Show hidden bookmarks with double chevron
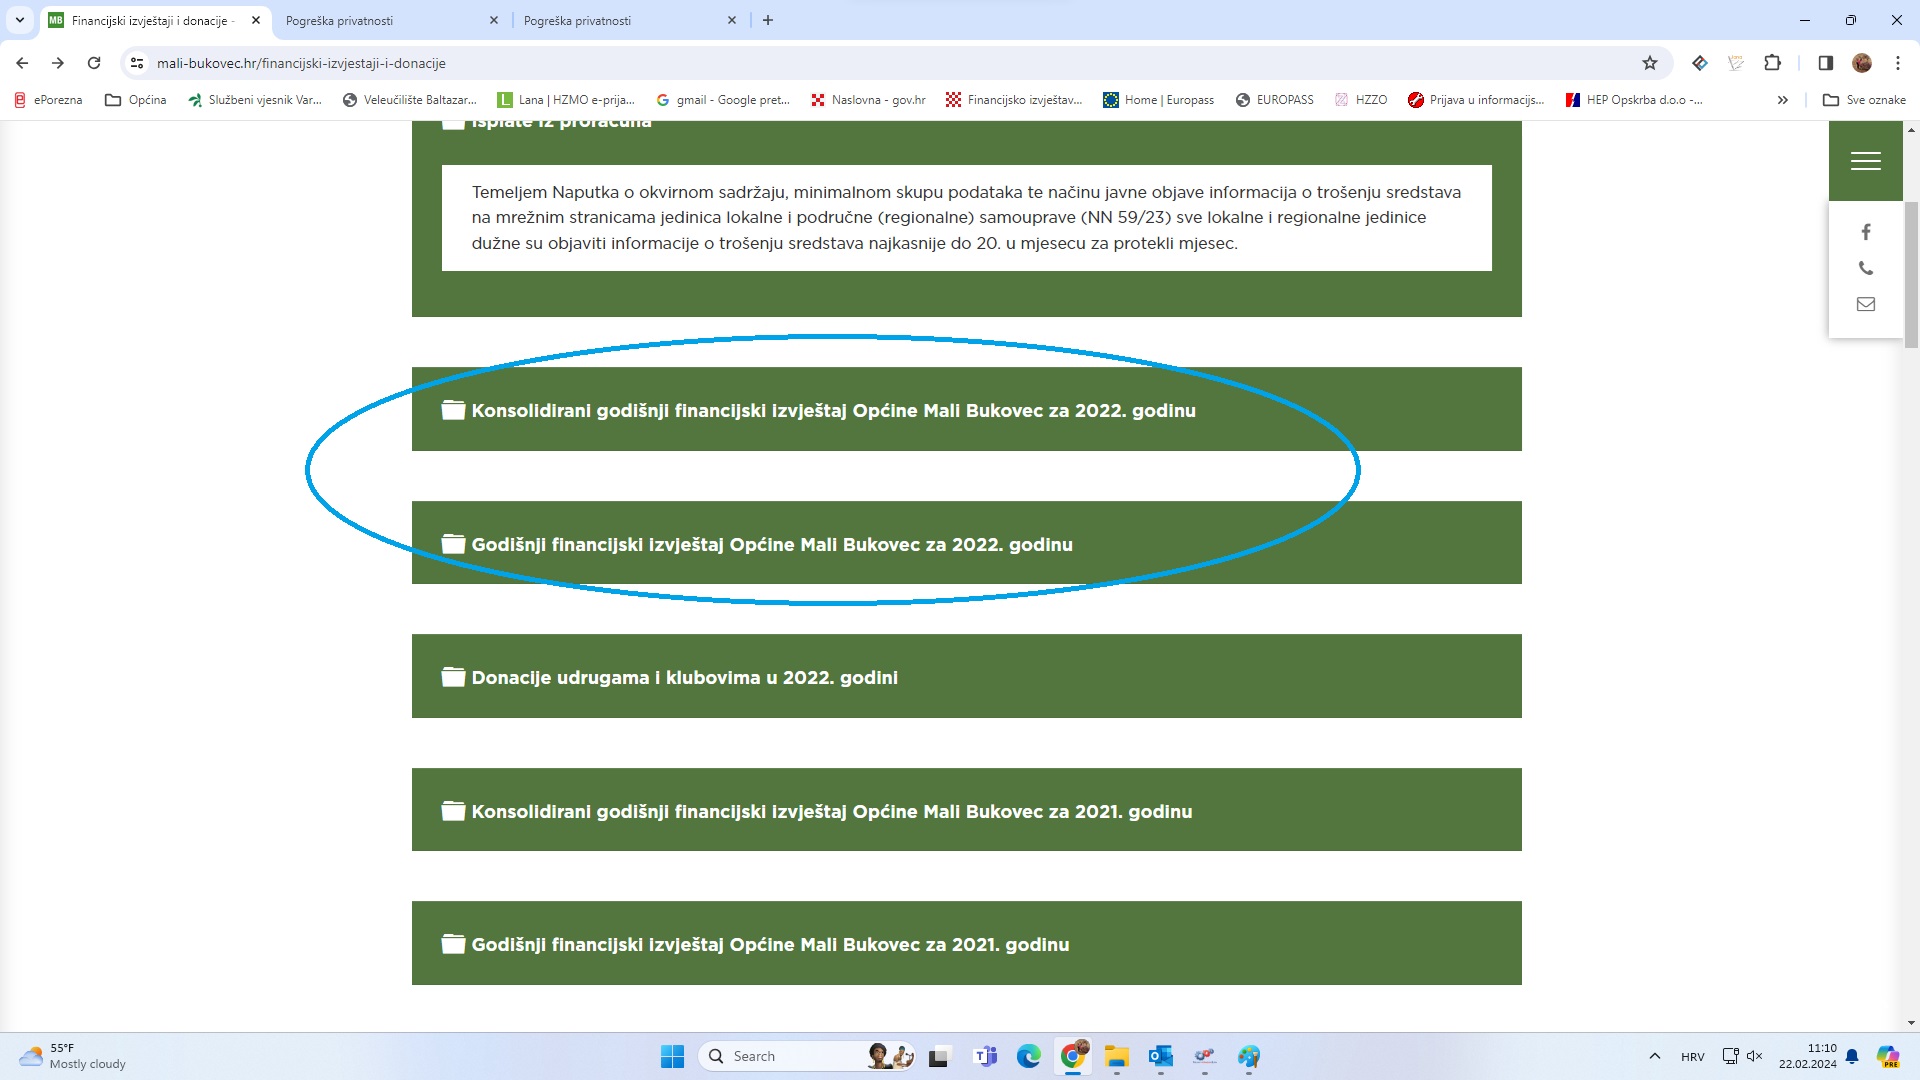 1782,100
